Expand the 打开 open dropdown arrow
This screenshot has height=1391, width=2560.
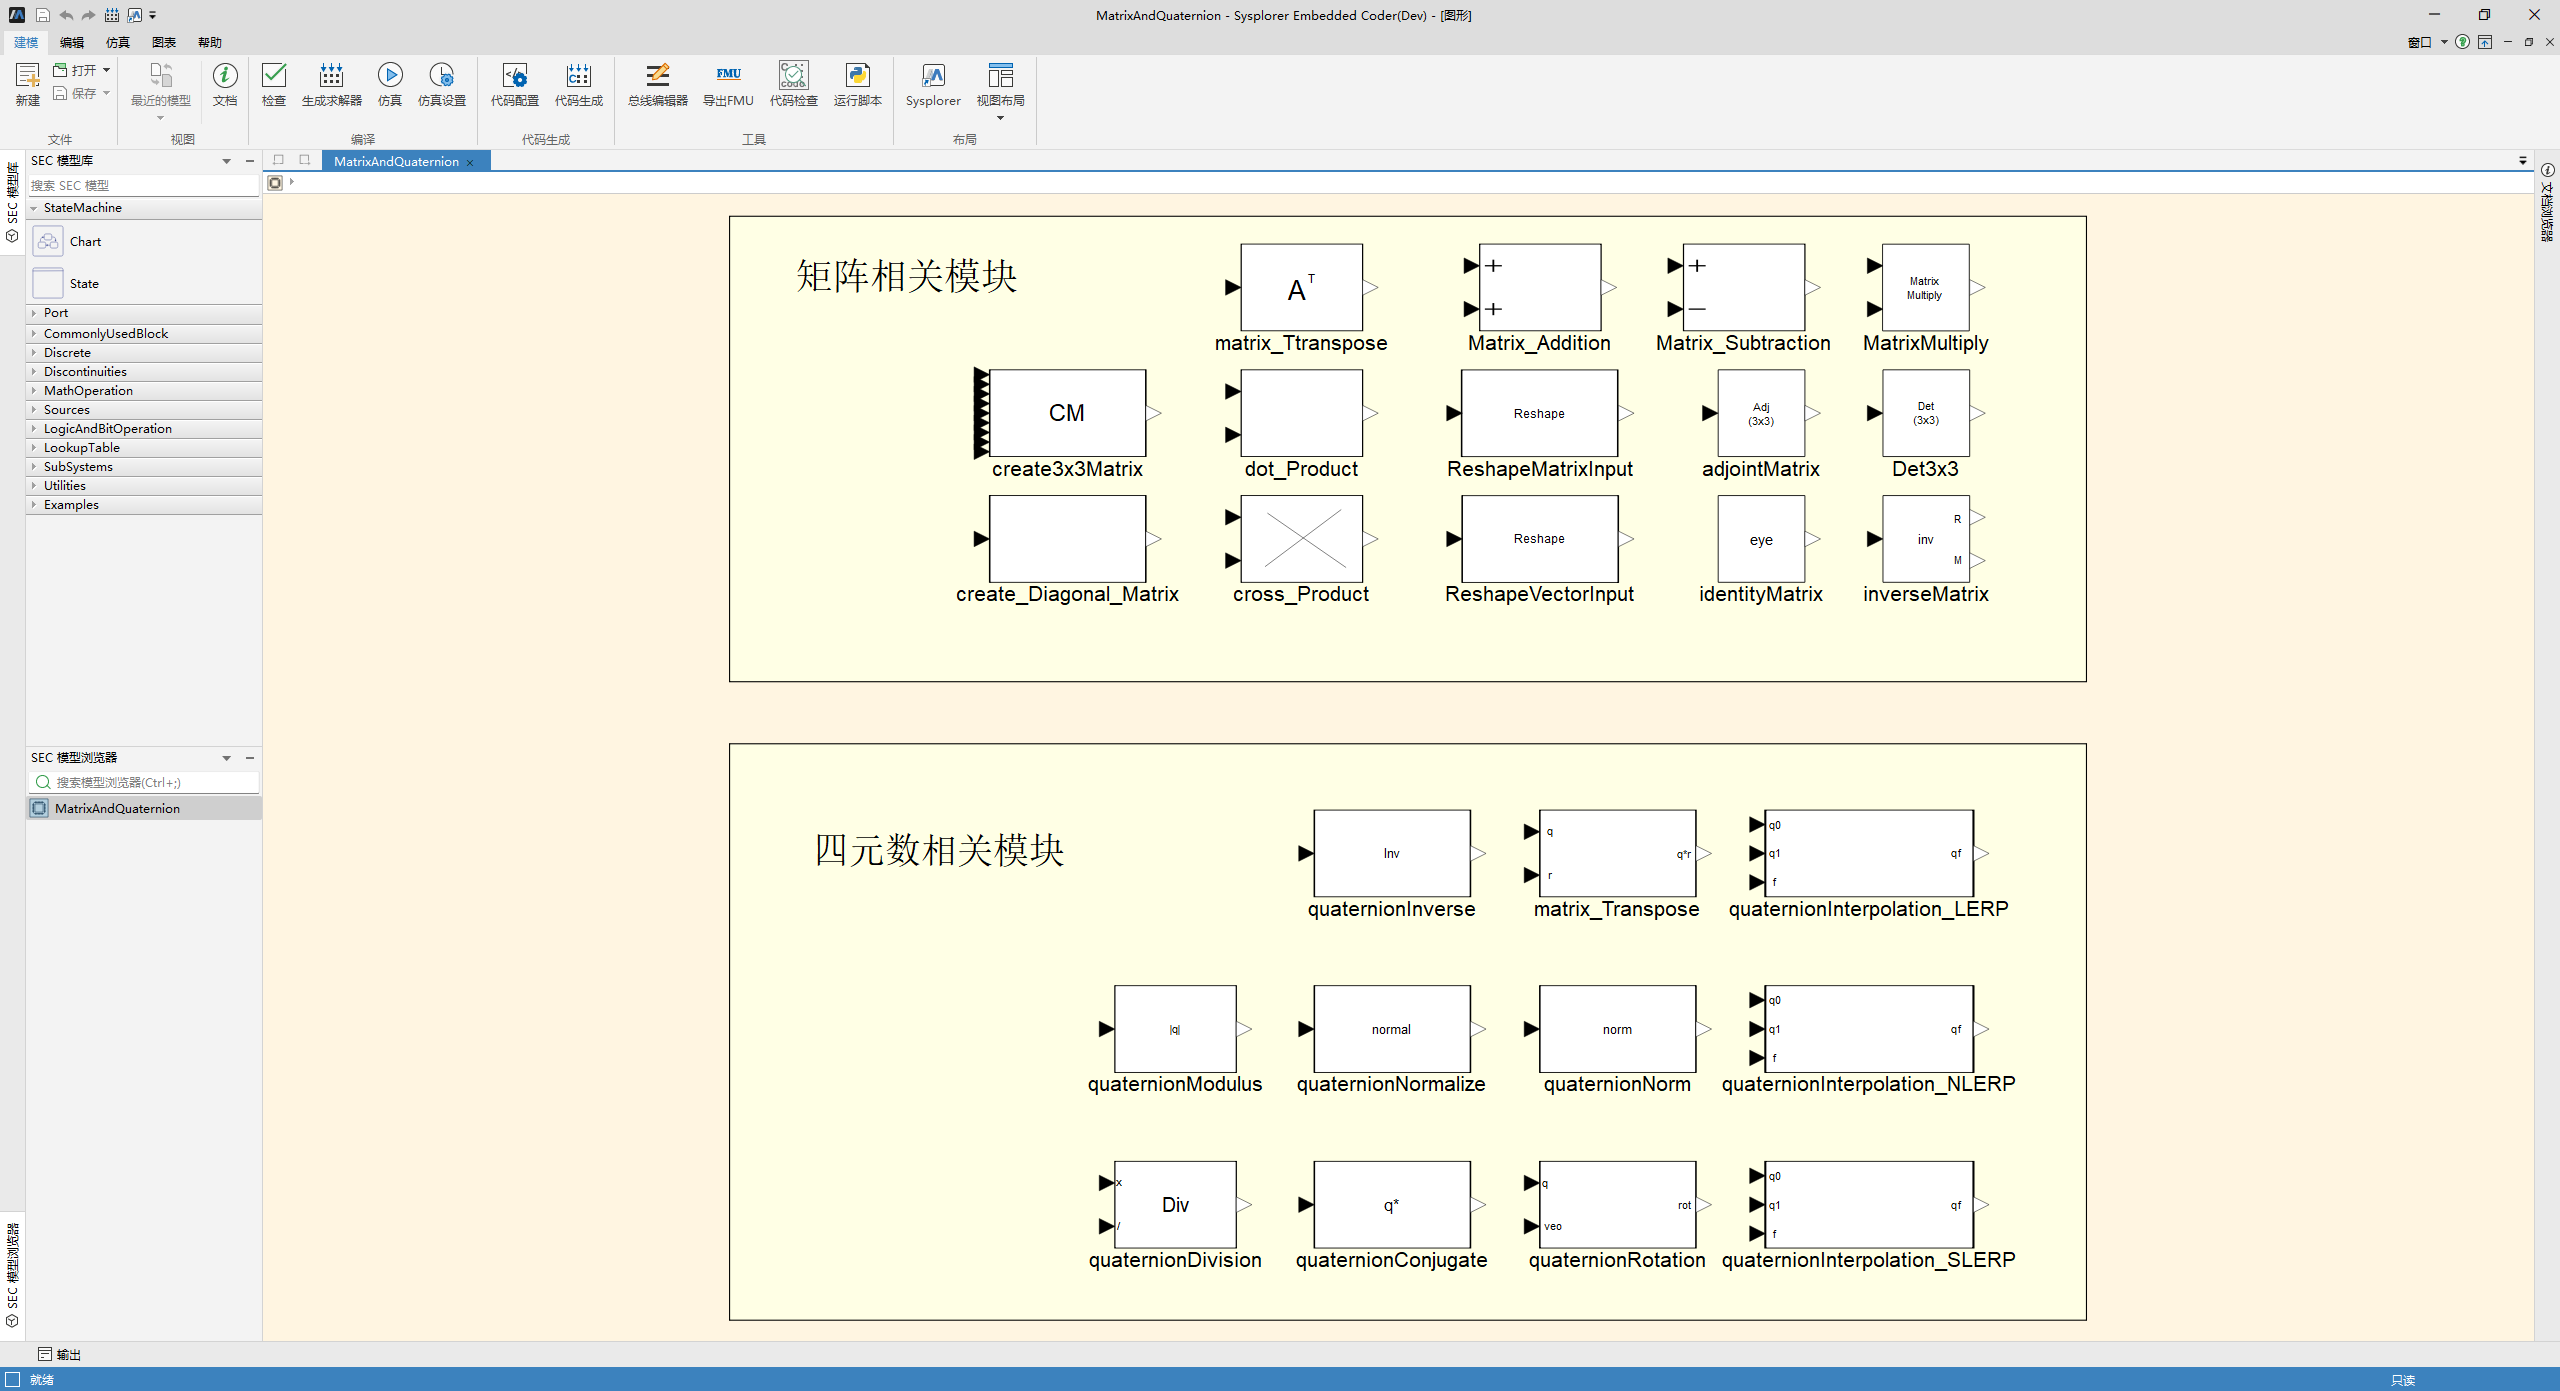106,70
